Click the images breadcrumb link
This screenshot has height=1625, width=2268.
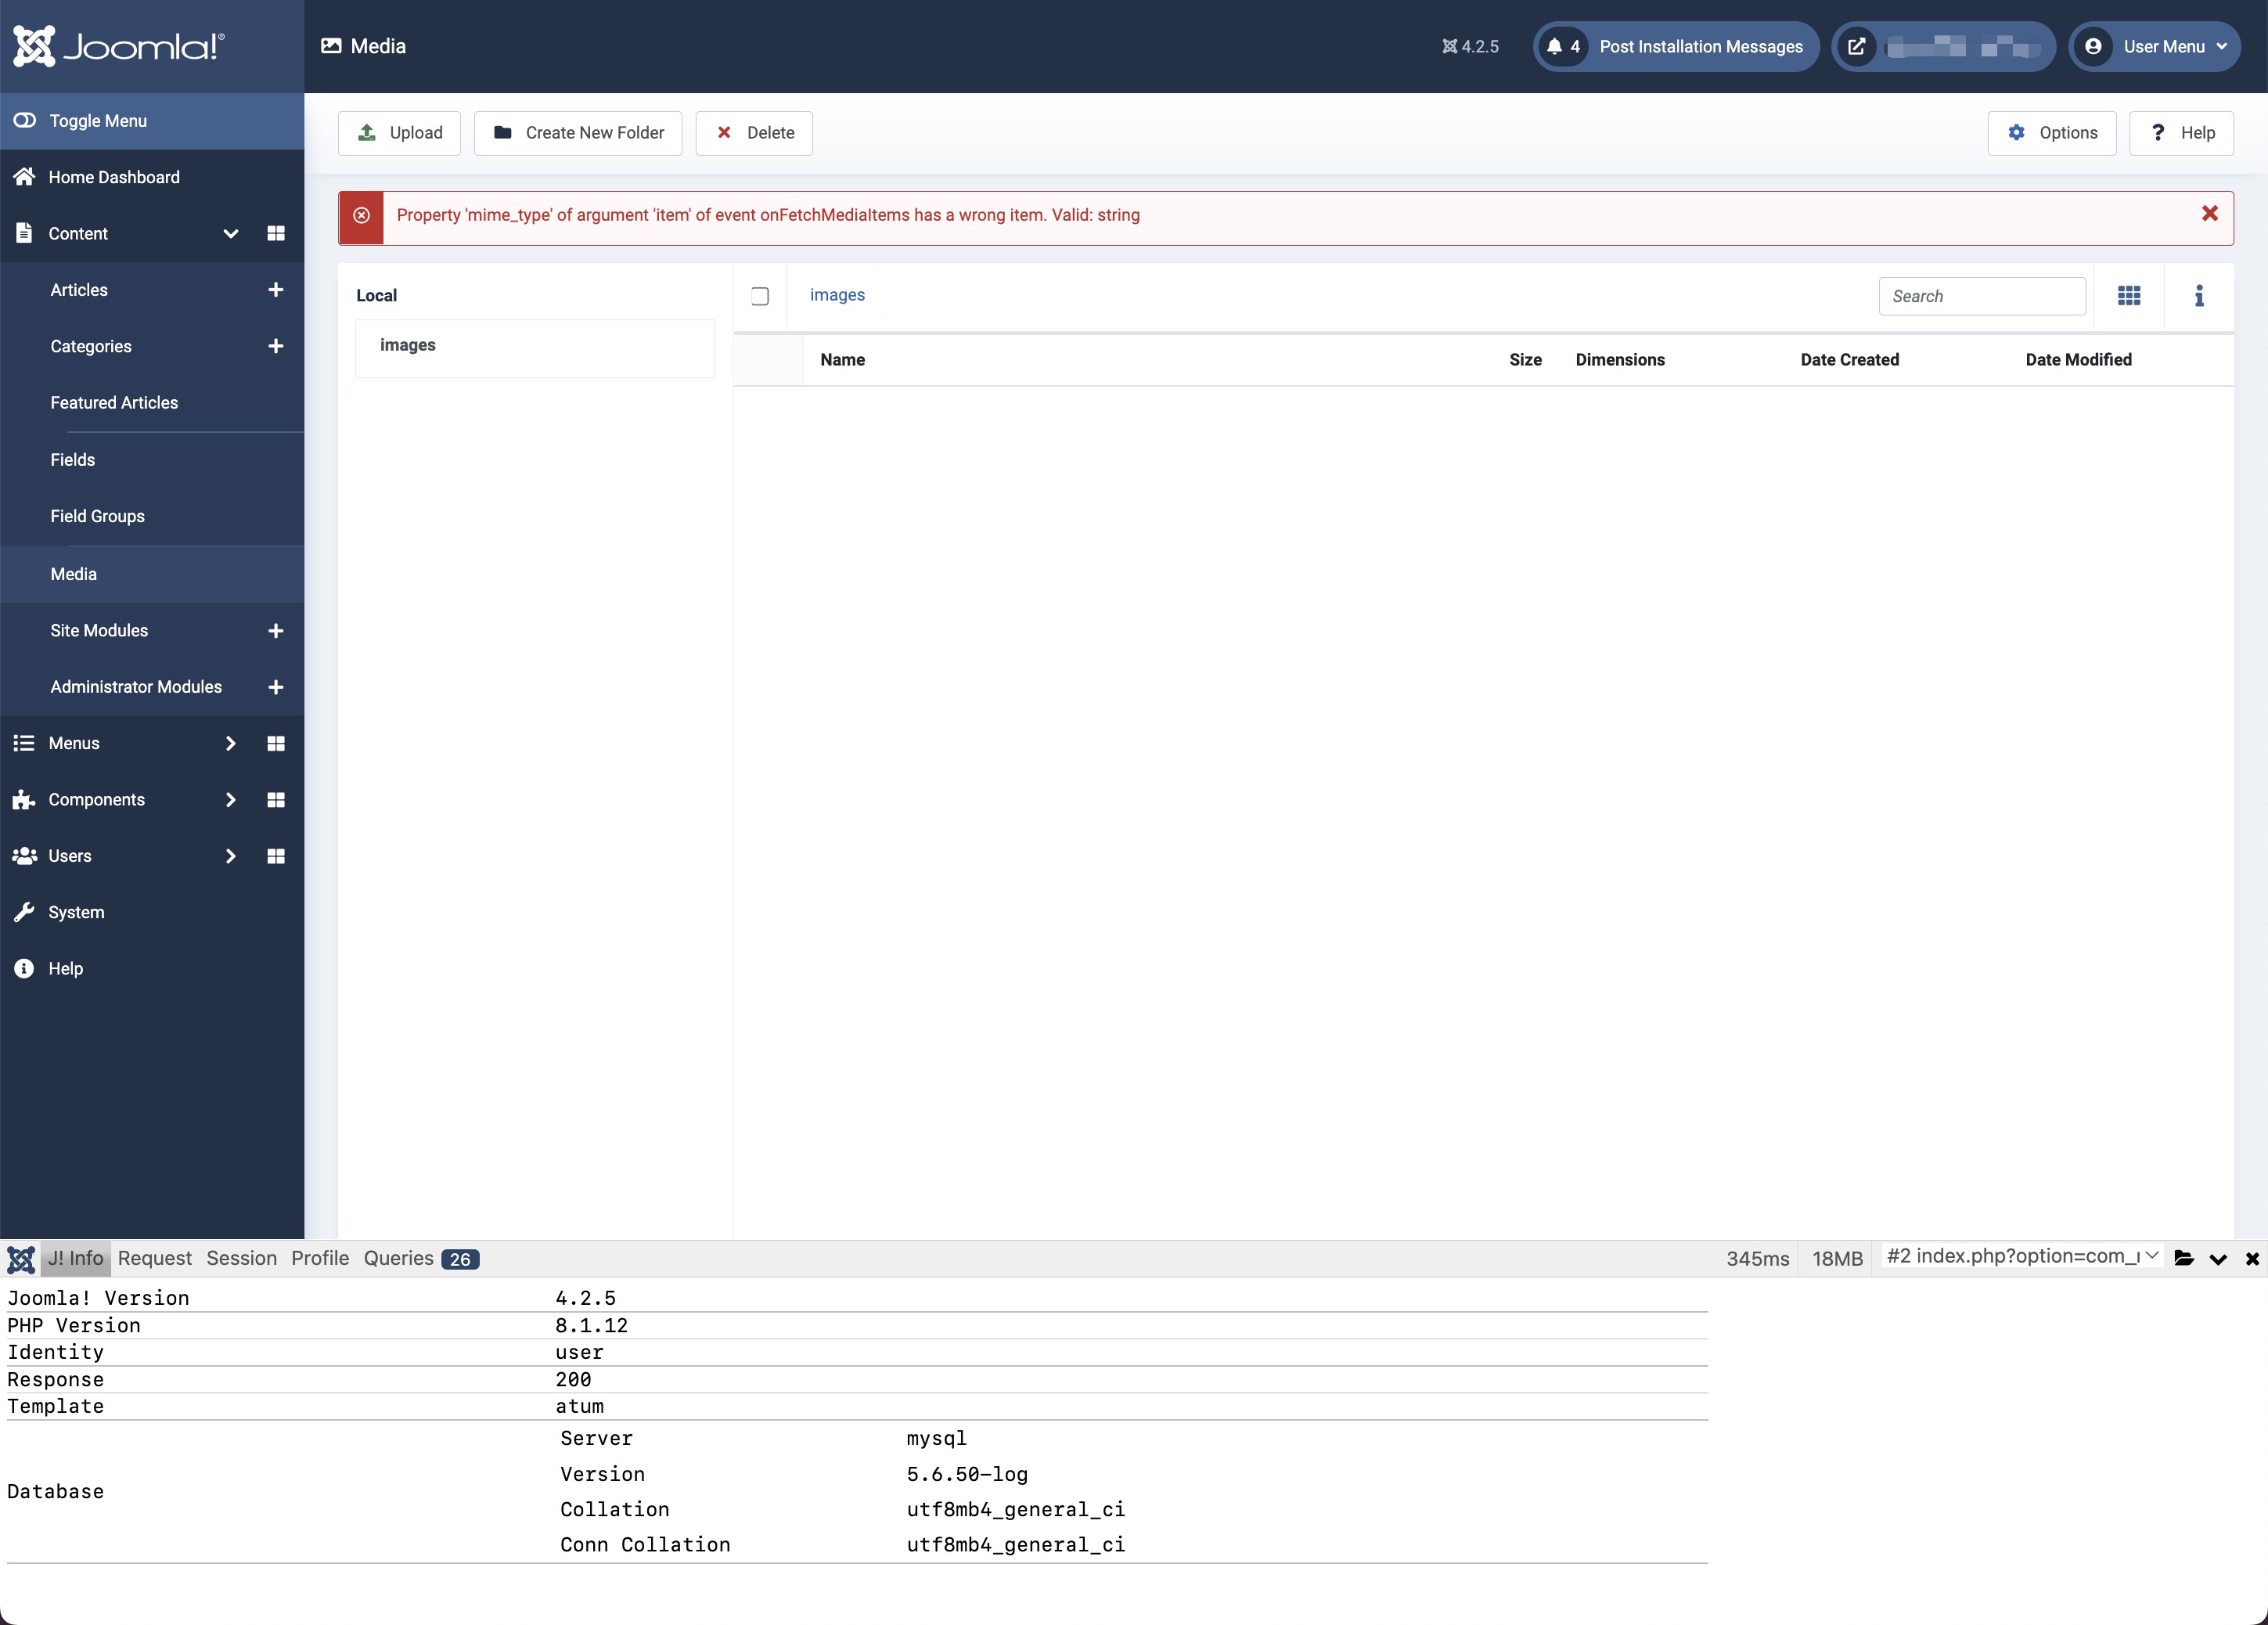(837, 295)
